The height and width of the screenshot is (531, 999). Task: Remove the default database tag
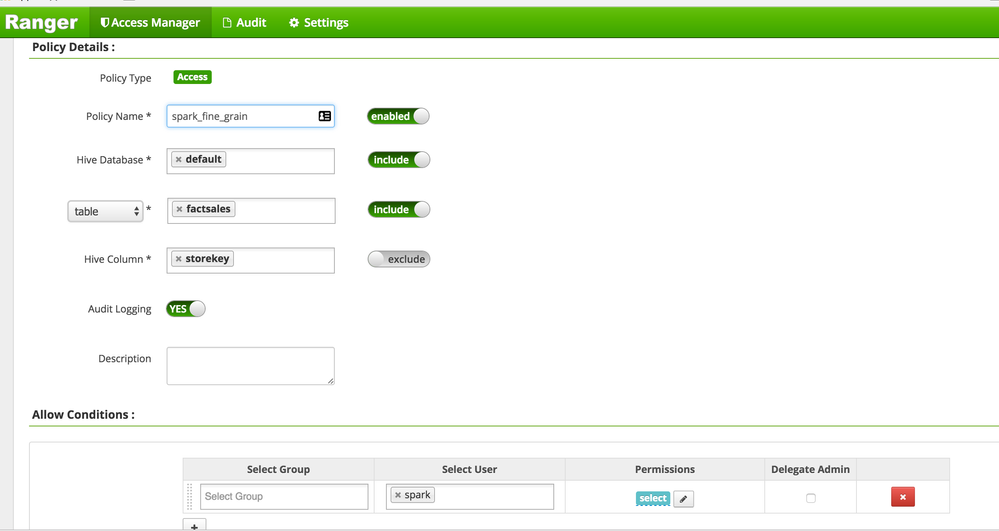pyautogui.click(x=178, y=159)
